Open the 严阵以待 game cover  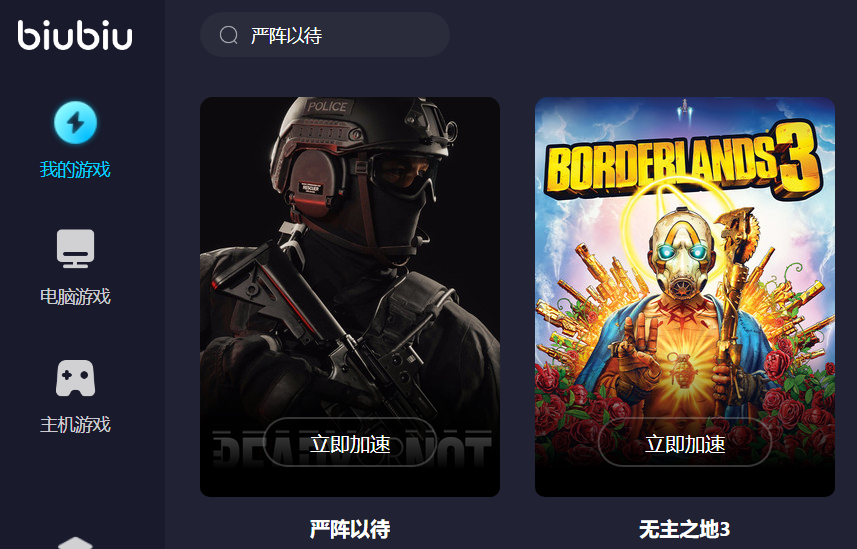pos(350,297)
